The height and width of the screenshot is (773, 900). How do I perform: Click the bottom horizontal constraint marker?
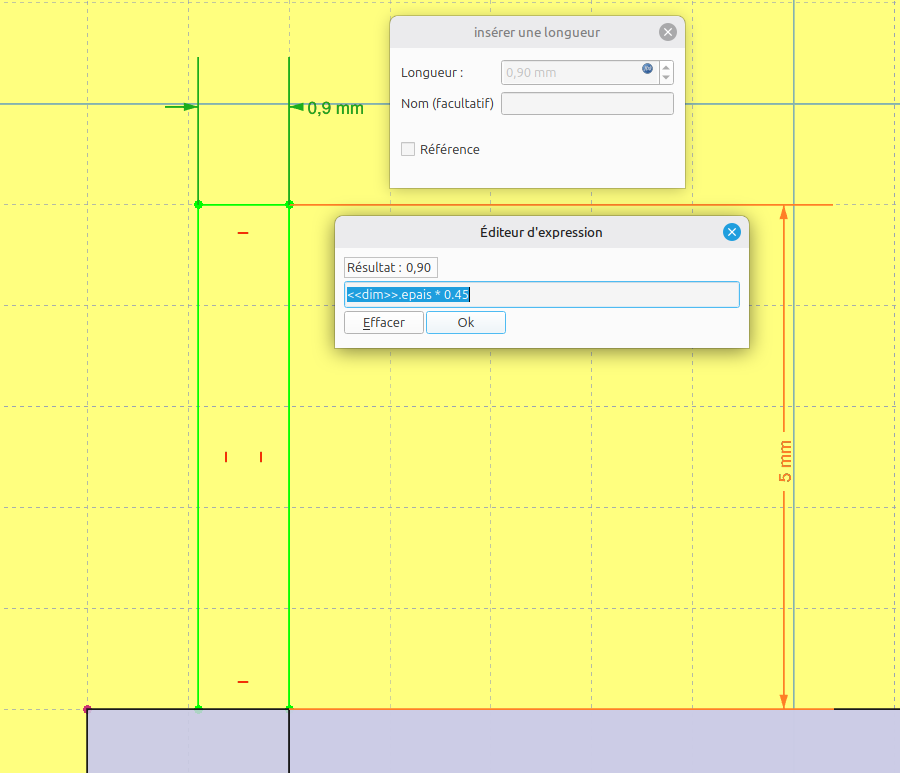[x=243, y=682]
